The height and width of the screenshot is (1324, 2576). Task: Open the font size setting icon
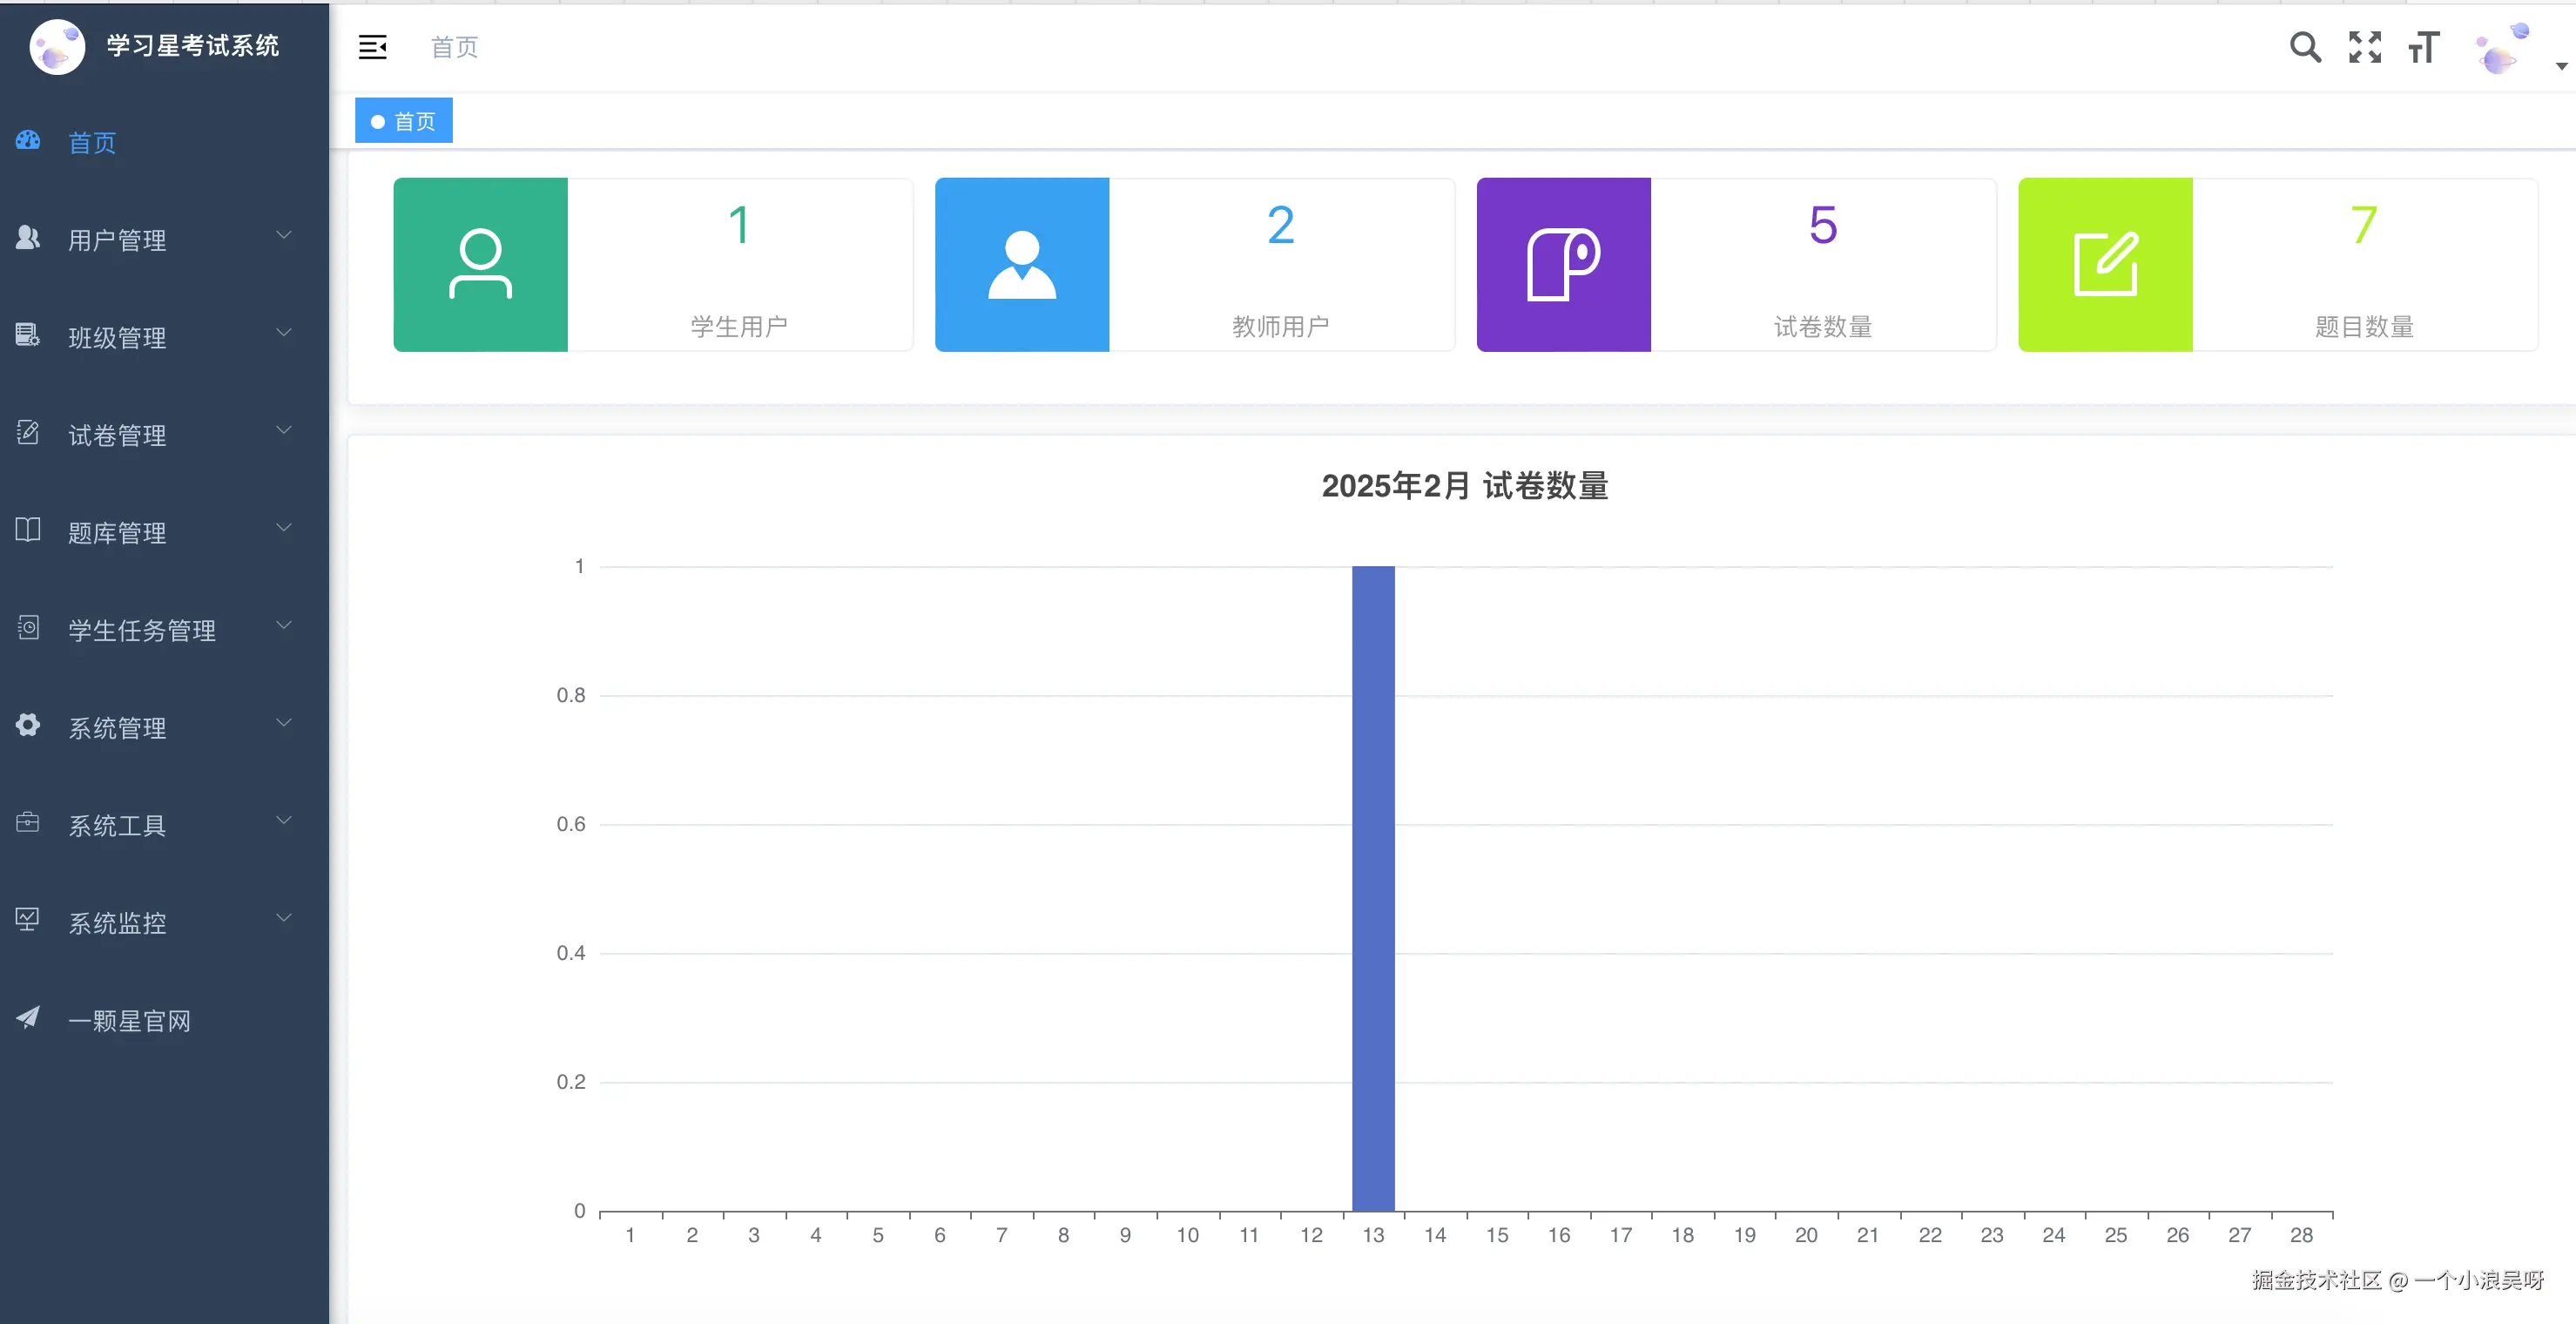[2424, 47]
